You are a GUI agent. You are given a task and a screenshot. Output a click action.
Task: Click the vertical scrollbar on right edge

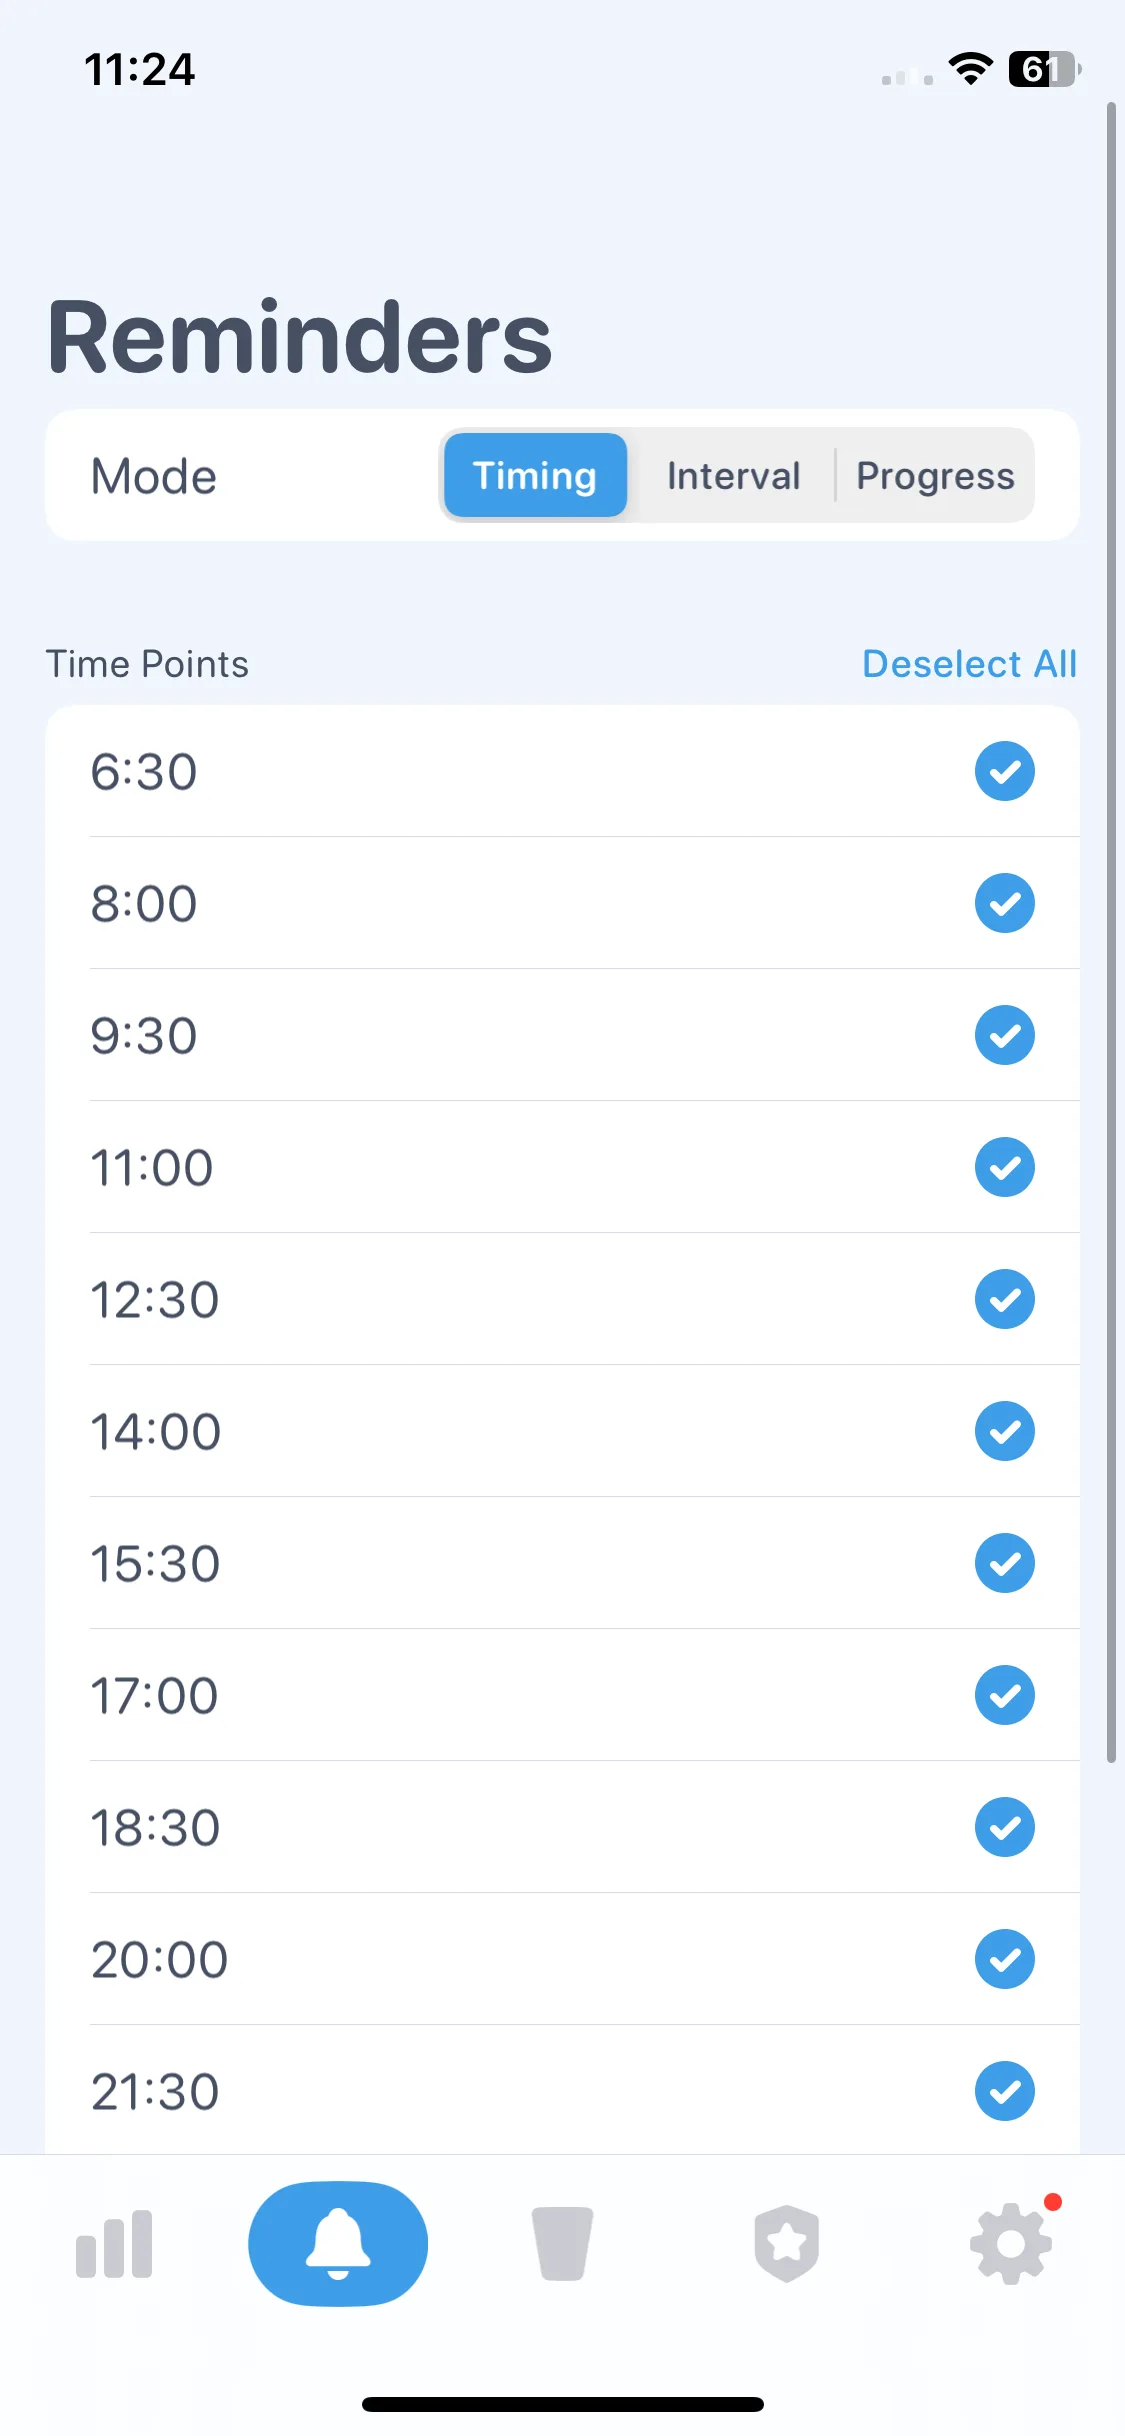coord(1111,932)
